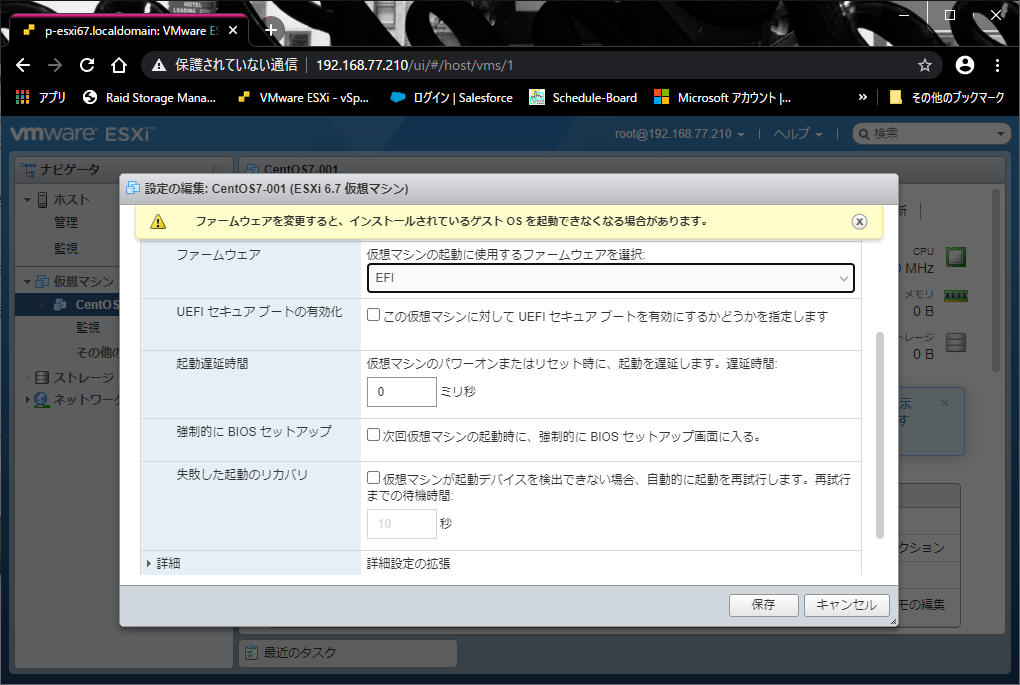This screenshot has height=685, width=1020.
Task: Collapse the ホスト tree node
Action: tap(28, 200)
